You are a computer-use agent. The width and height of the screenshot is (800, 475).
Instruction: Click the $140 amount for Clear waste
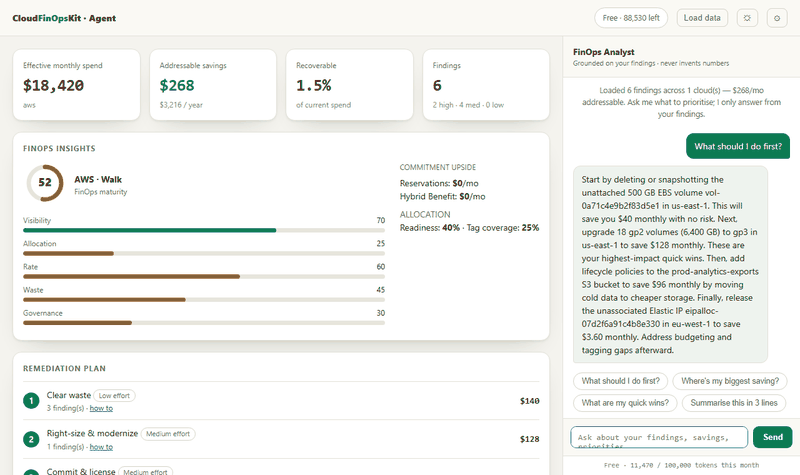530,401
